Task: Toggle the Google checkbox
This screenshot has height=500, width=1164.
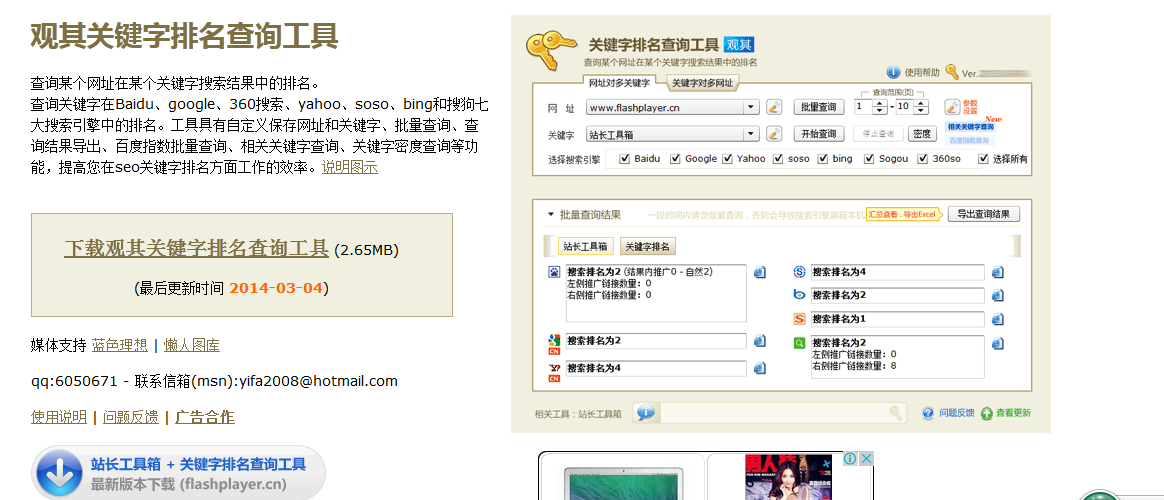Action: click(676, 159)
